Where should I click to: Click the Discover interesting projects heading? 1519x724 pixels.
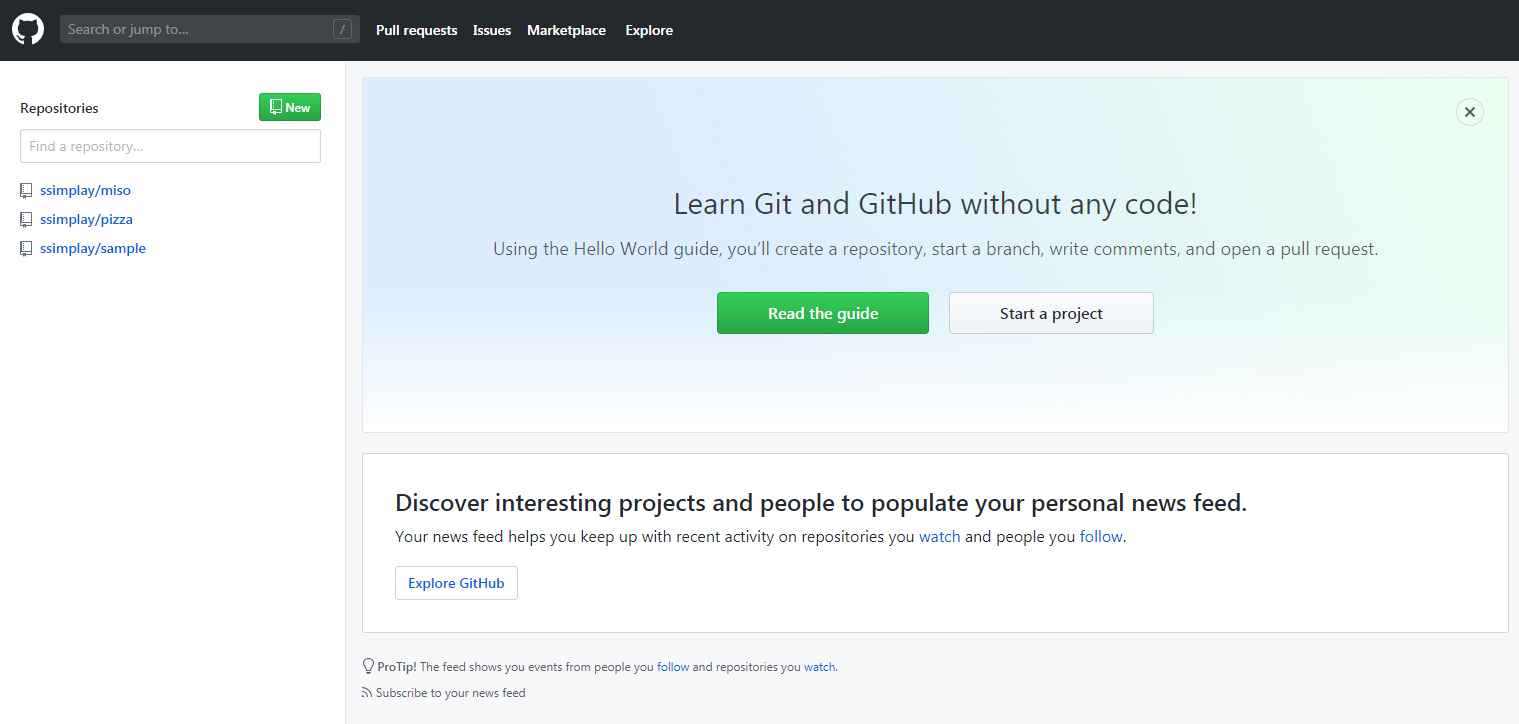coord(821,502)
